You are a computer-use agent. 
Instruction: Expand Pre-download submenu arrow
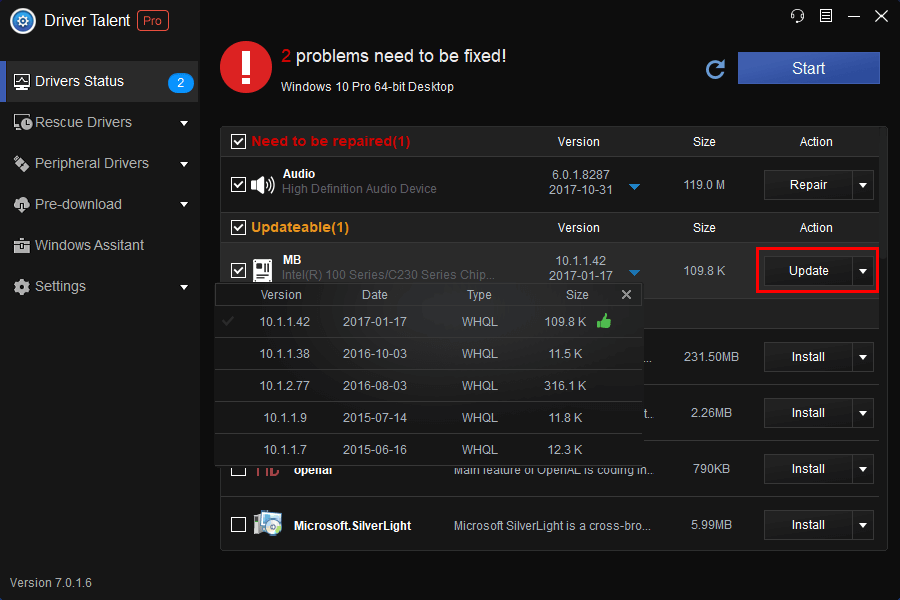[184, 204]
